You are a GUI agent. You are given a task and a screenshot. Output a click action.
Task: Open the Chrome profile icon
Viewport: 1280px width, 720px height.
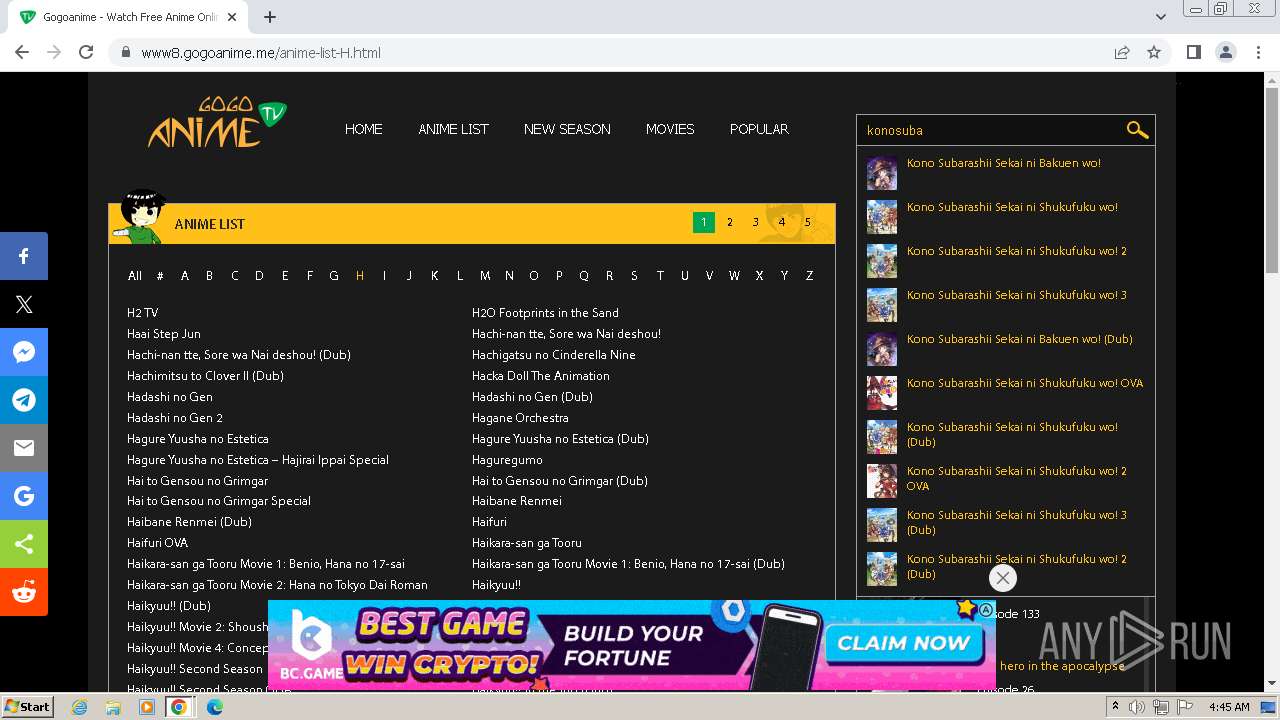[x=1225, y=52]
